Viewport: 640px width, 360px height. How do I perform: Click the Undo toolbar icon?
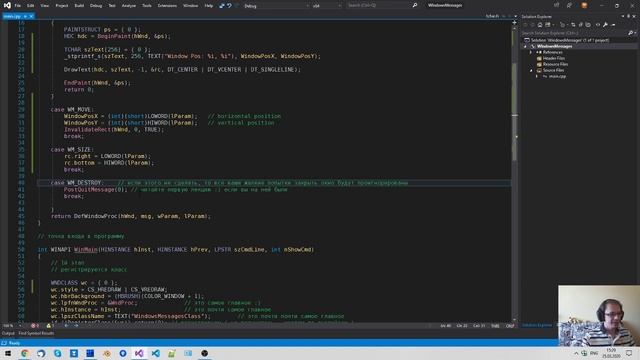(x=229, y=6)
